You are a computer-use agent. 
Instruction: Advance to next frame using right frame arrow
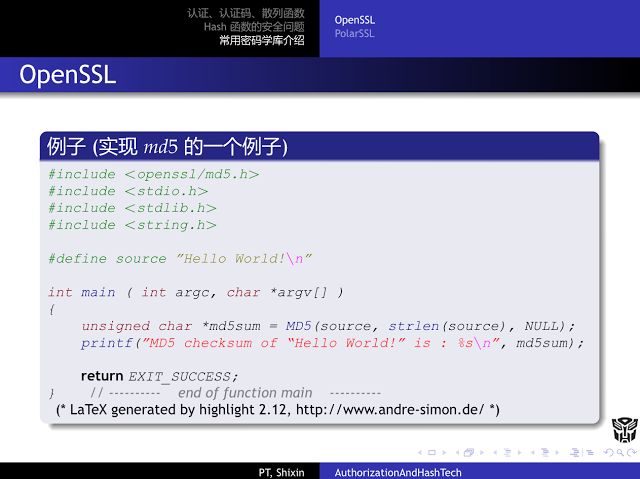click(x=482, y=452)
